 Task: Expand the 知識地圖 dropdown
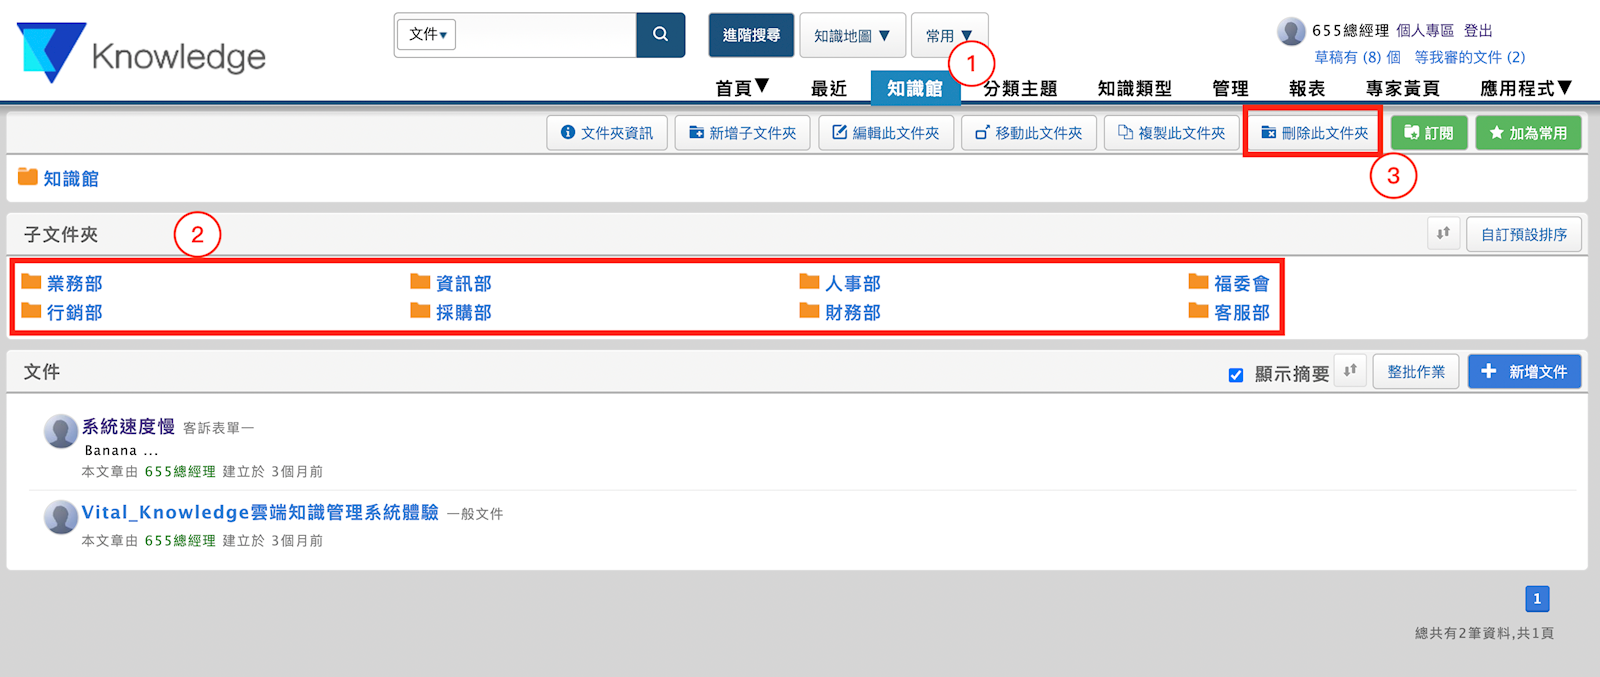click(x=852, y=36)
